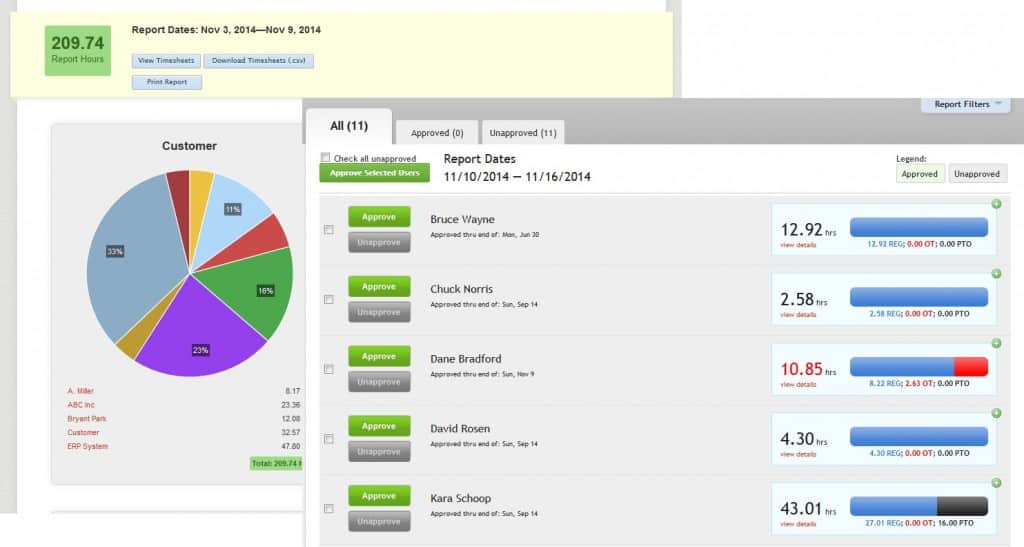Click the dates 11/10/2014 — 11/16/2014
The image size is (1024, 547).
click(517, 177)
